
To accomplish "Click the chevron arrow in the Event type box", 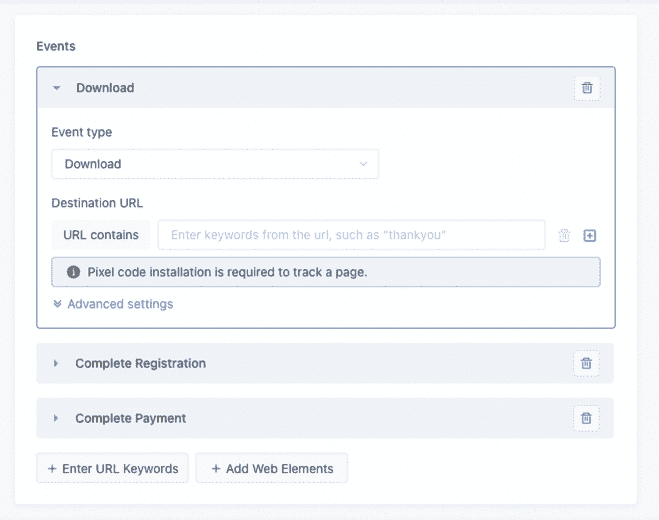I will 363,164.
